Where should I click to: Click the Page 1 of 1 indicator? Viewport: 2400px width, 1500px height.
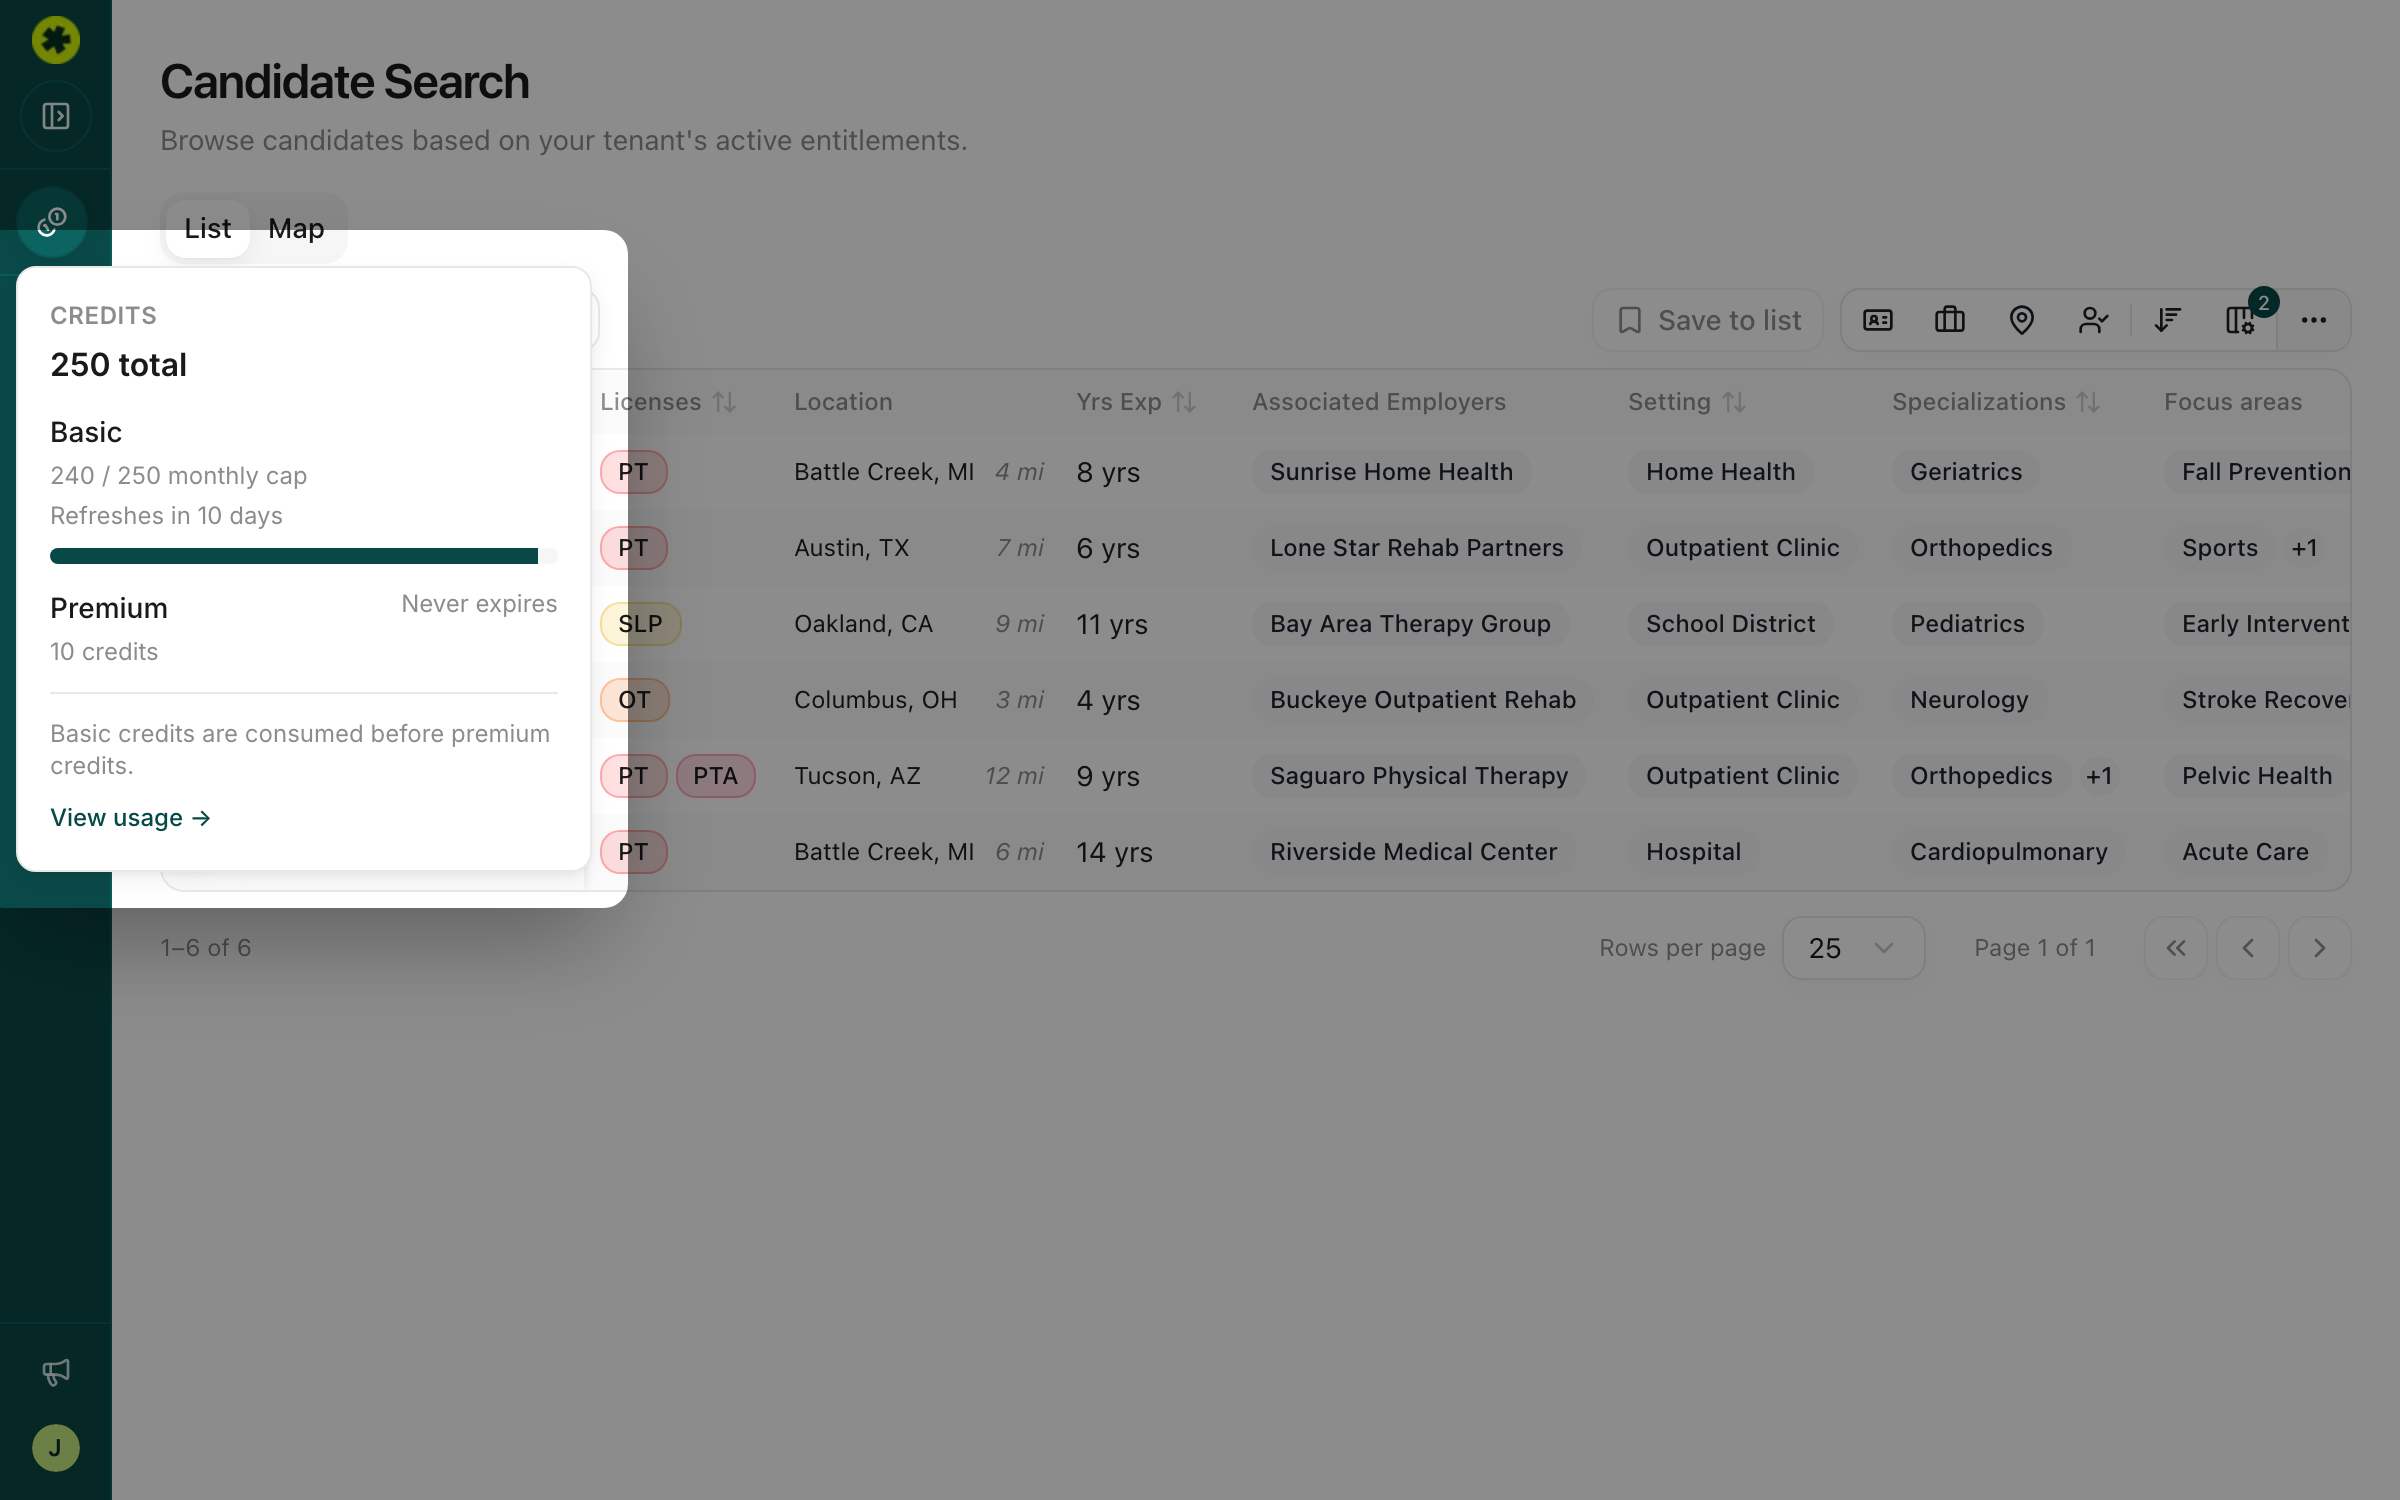pyautogui.click(x=2034, y=948)
